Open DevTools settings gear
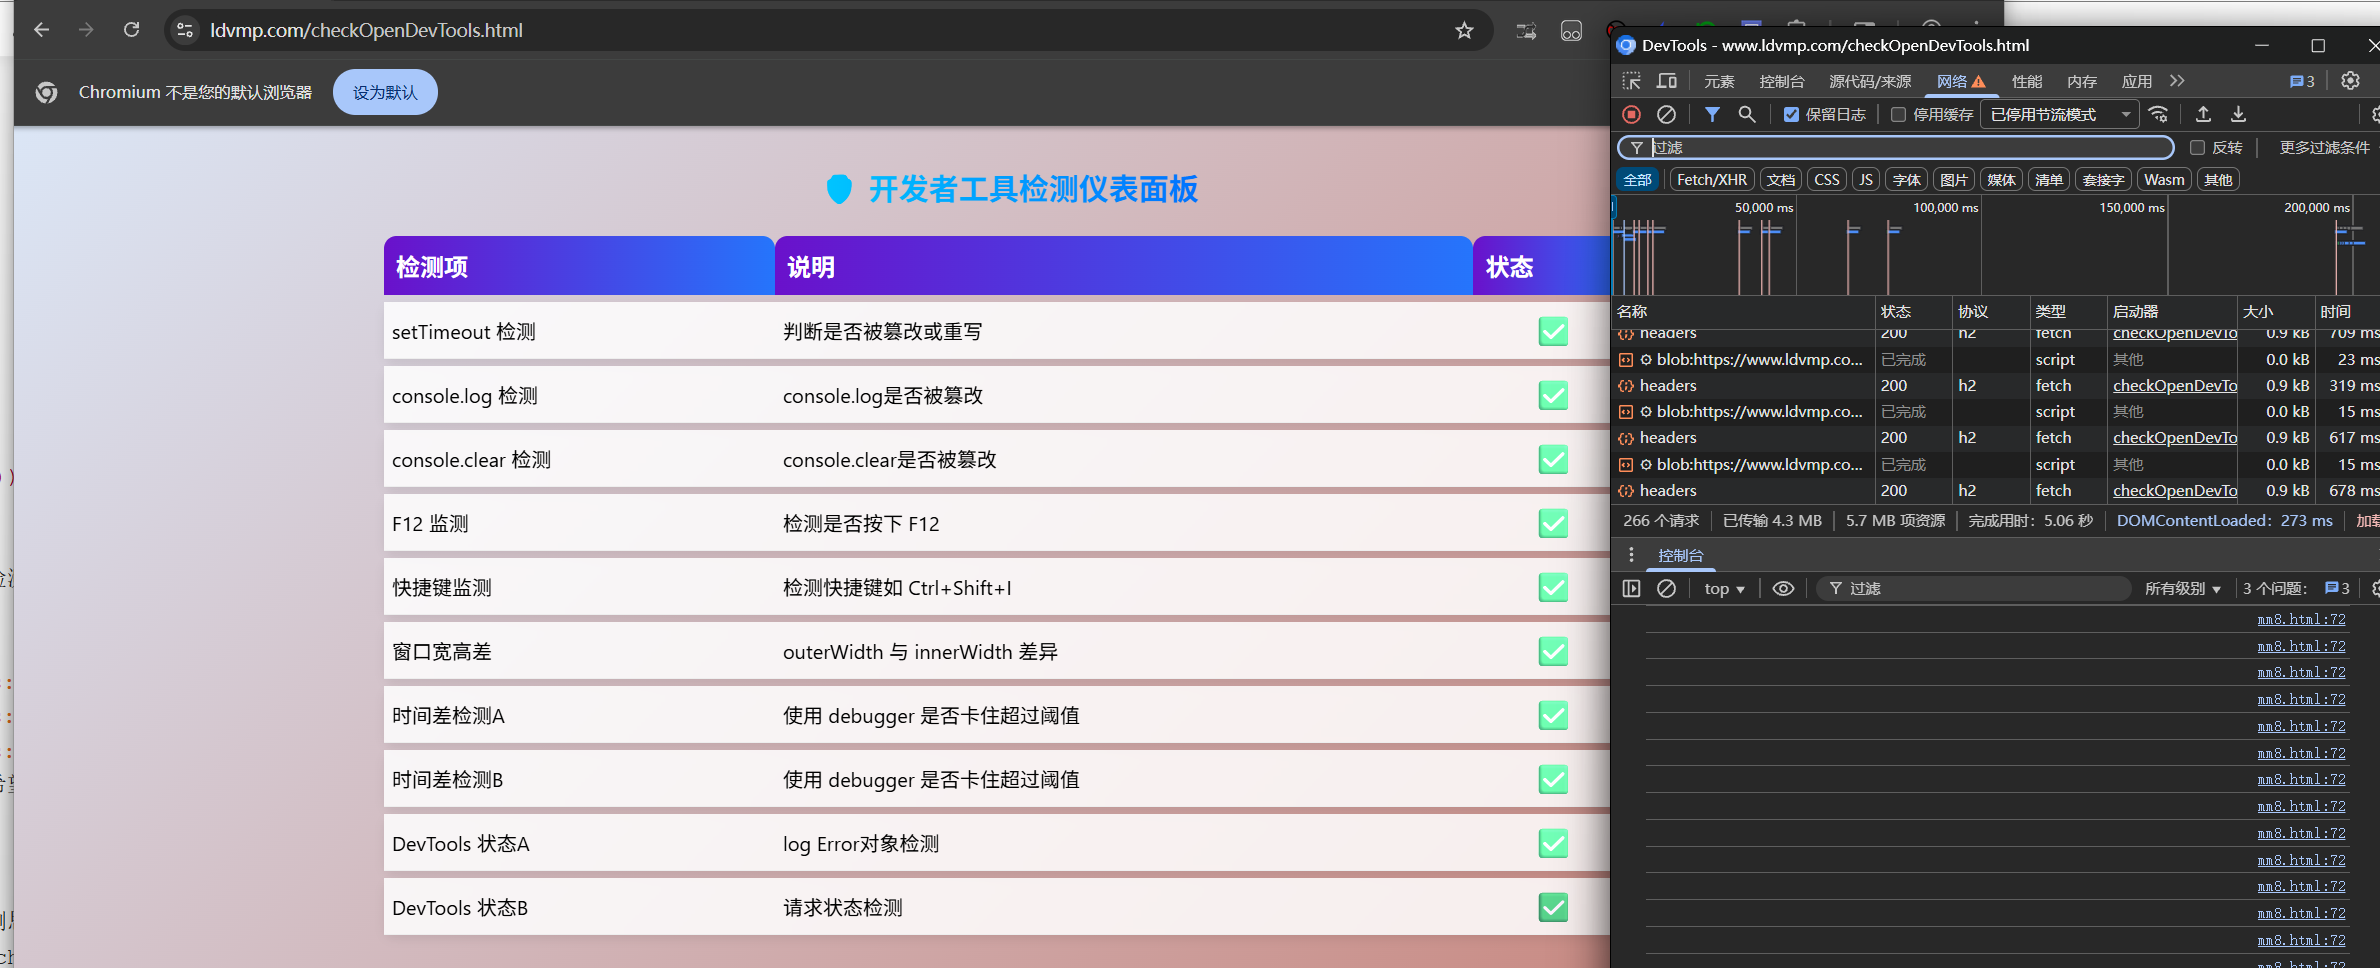2380x968 pixels. tap(2350, 81)
